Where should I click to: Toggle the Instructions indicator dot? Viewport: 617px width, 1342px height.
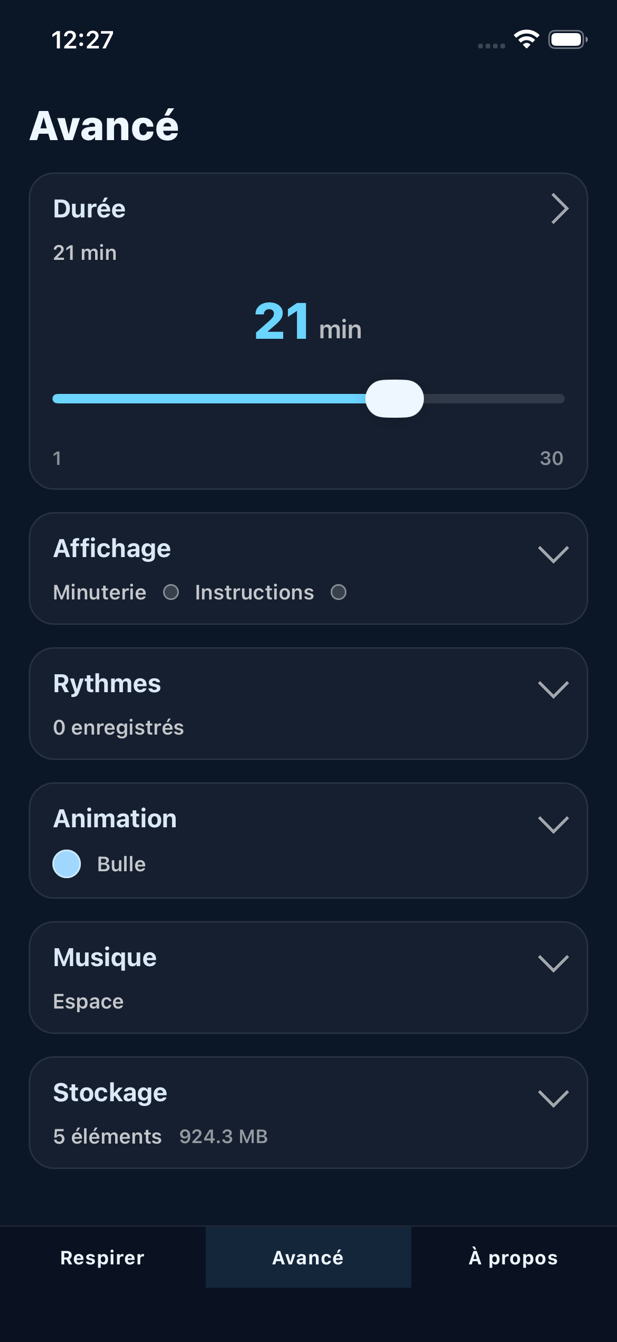[x=339, y=592]
